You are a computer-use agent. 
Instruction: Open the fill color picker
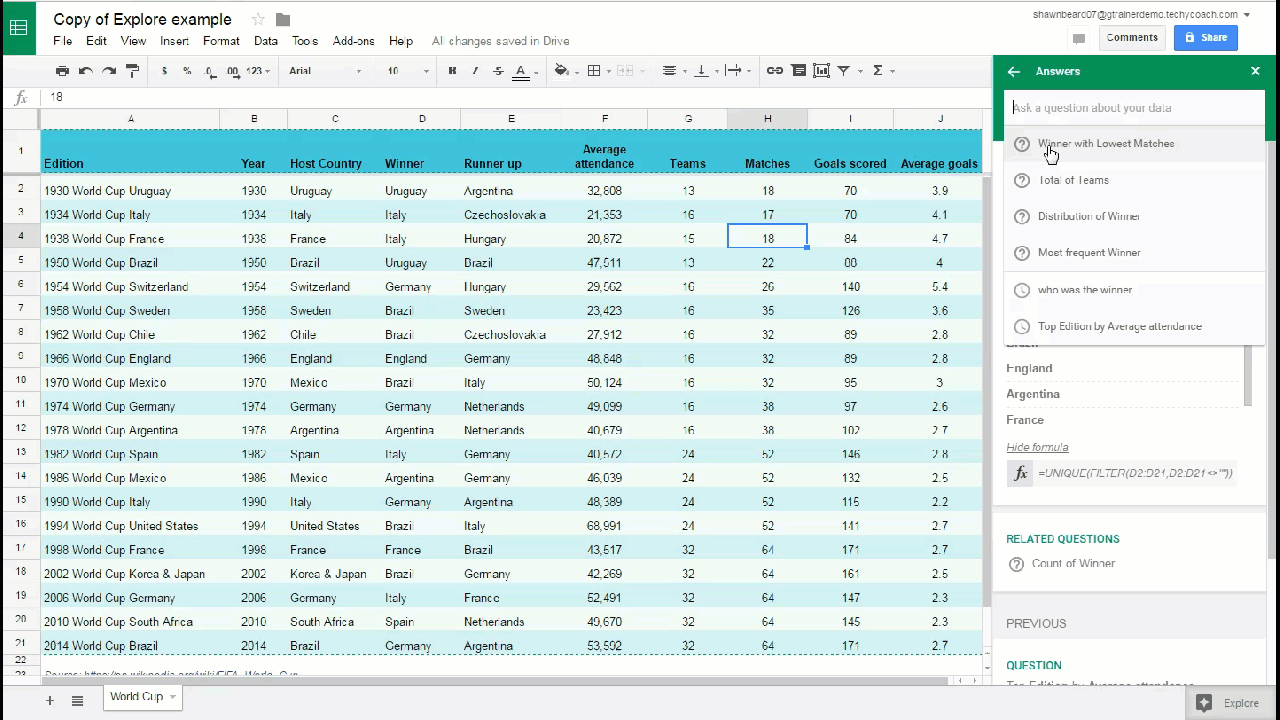(x=562, y=71)
